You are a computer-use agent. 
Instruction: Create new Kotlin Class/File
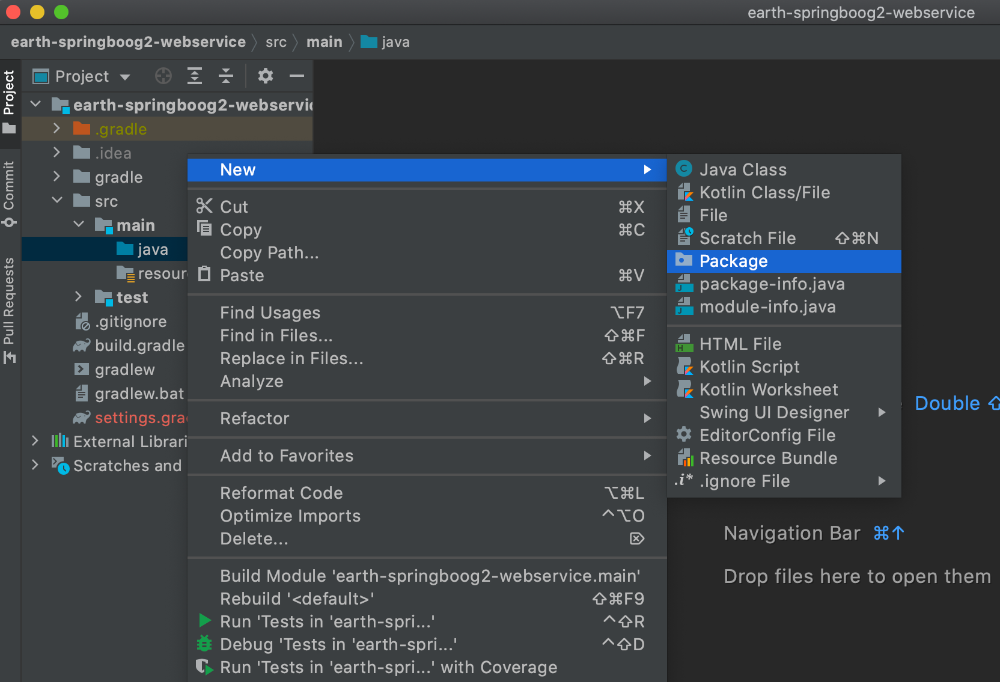(x=784, y=193)
